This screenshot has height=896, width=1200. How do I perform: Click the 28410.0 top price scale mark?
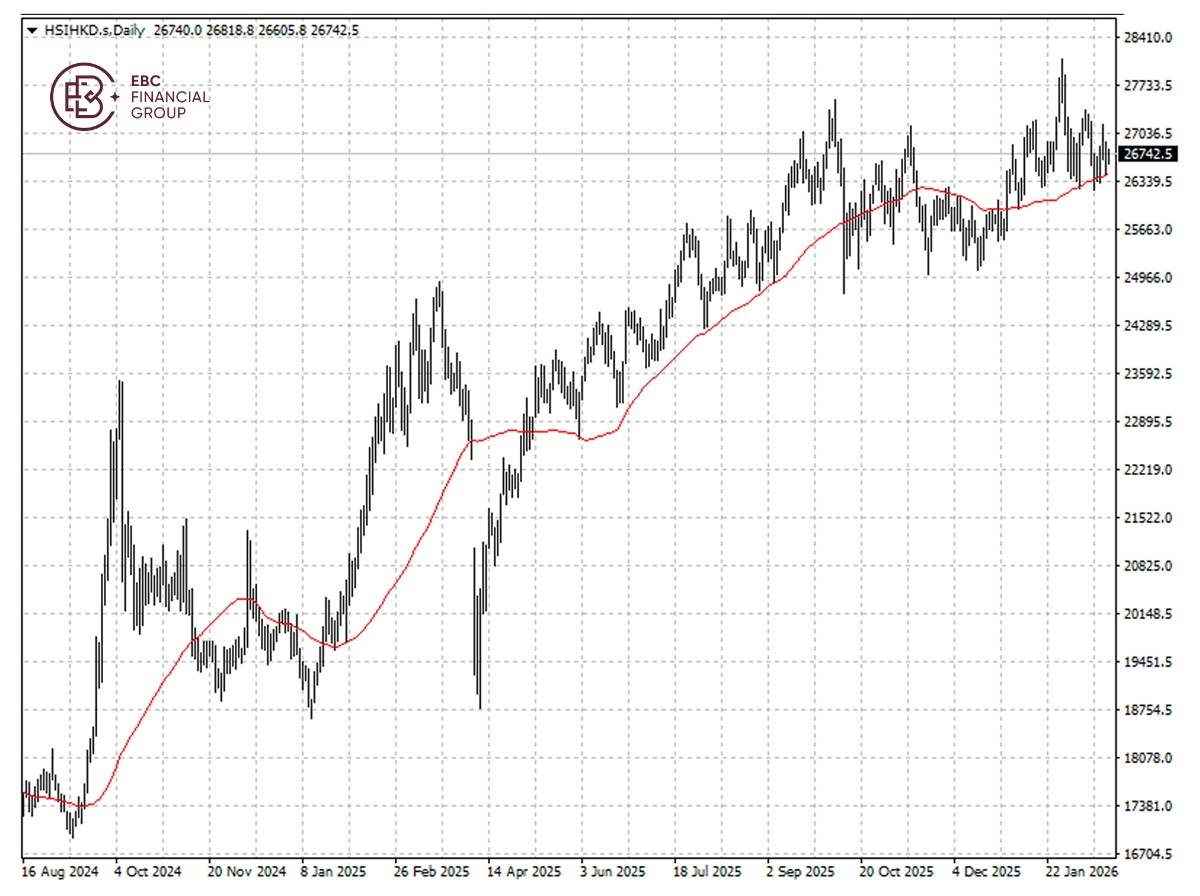click(1146, 39)
